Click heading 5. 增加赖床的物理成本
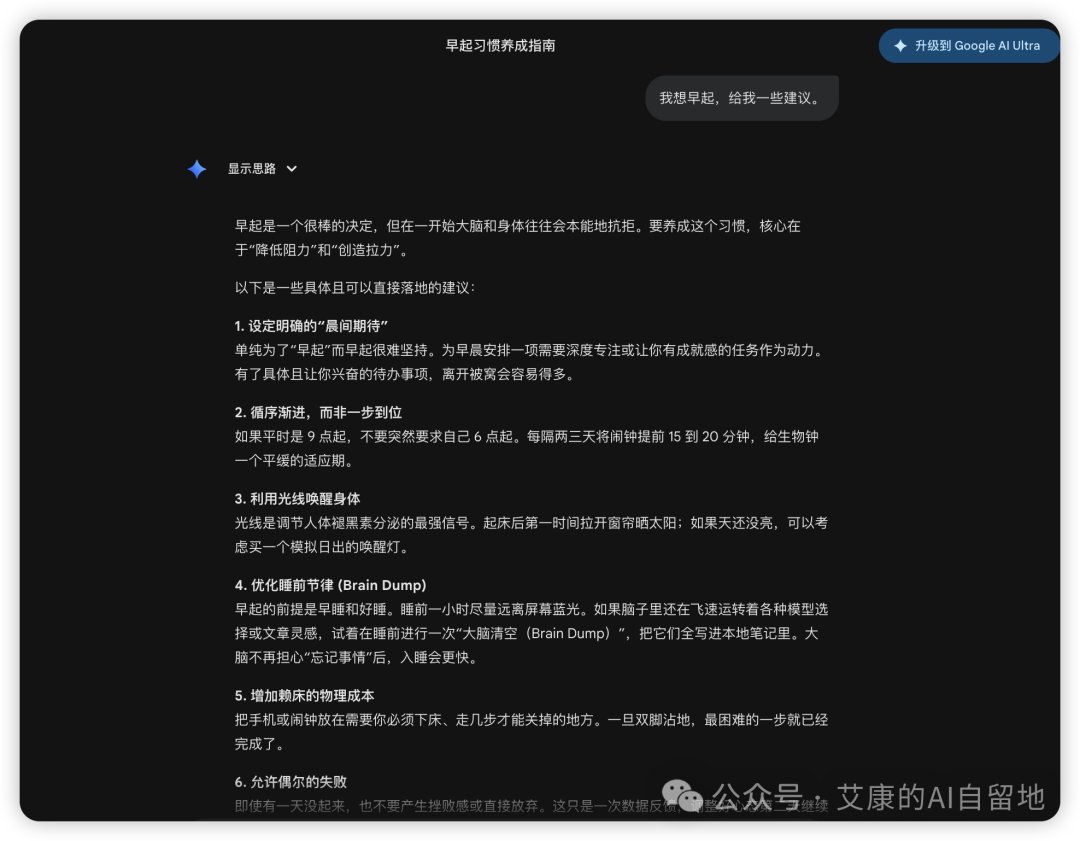Screen dimensions: 1080x841 [304, 696]
